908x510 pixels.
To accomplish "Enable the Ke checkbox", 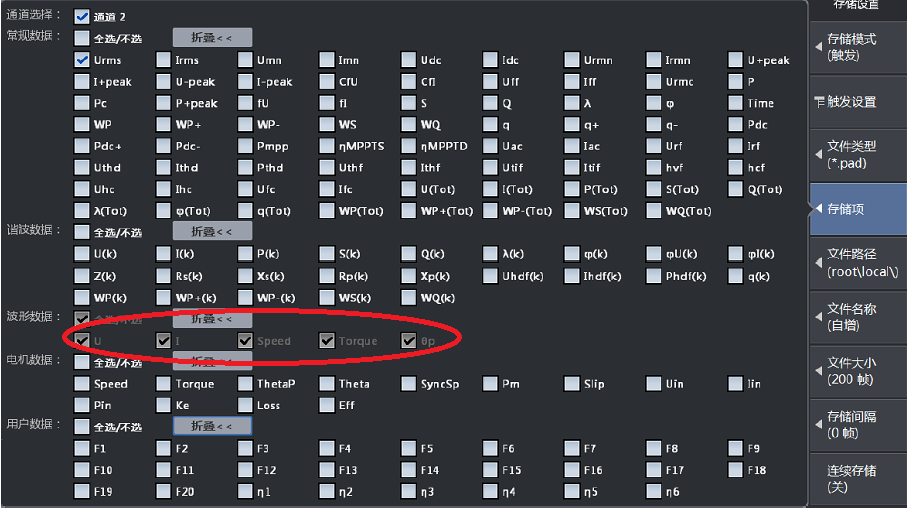I will [163, 405].
